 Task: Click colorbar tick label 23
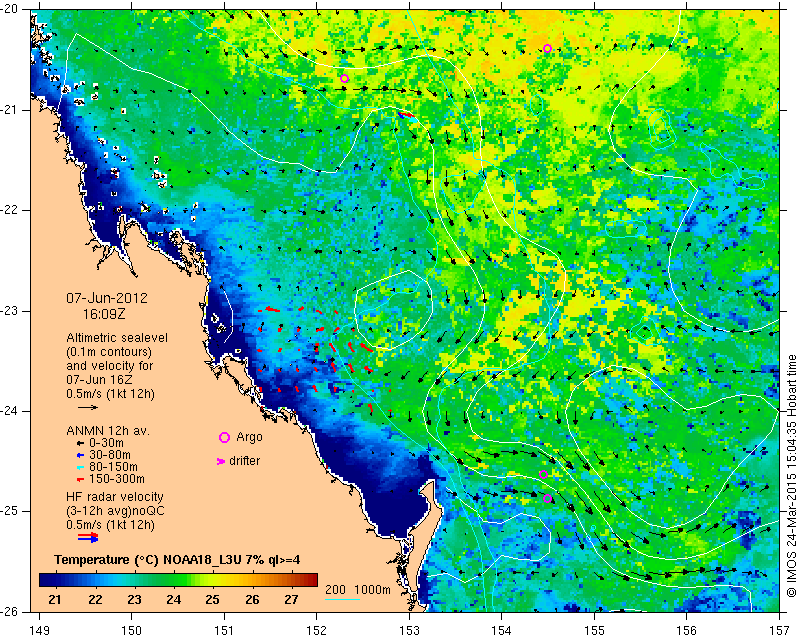(x=134, y=600)
